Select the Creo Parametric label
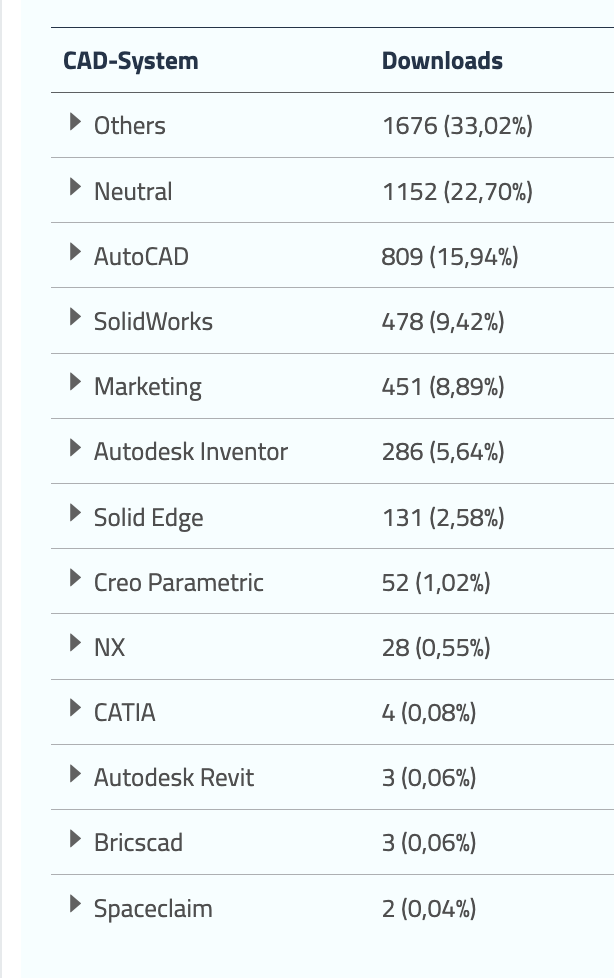Image resolution: width=614 pixels, height=978 pixels. [x=179, y=582]
